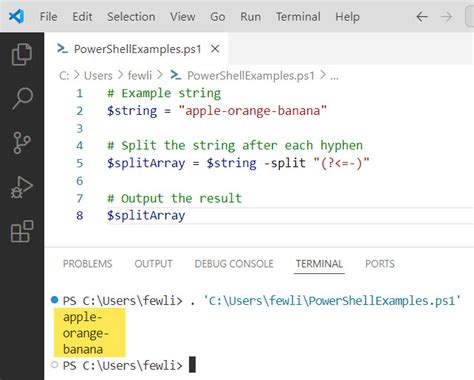Open the Source Control view
This screenshot has height=380, width=474.
22,143
